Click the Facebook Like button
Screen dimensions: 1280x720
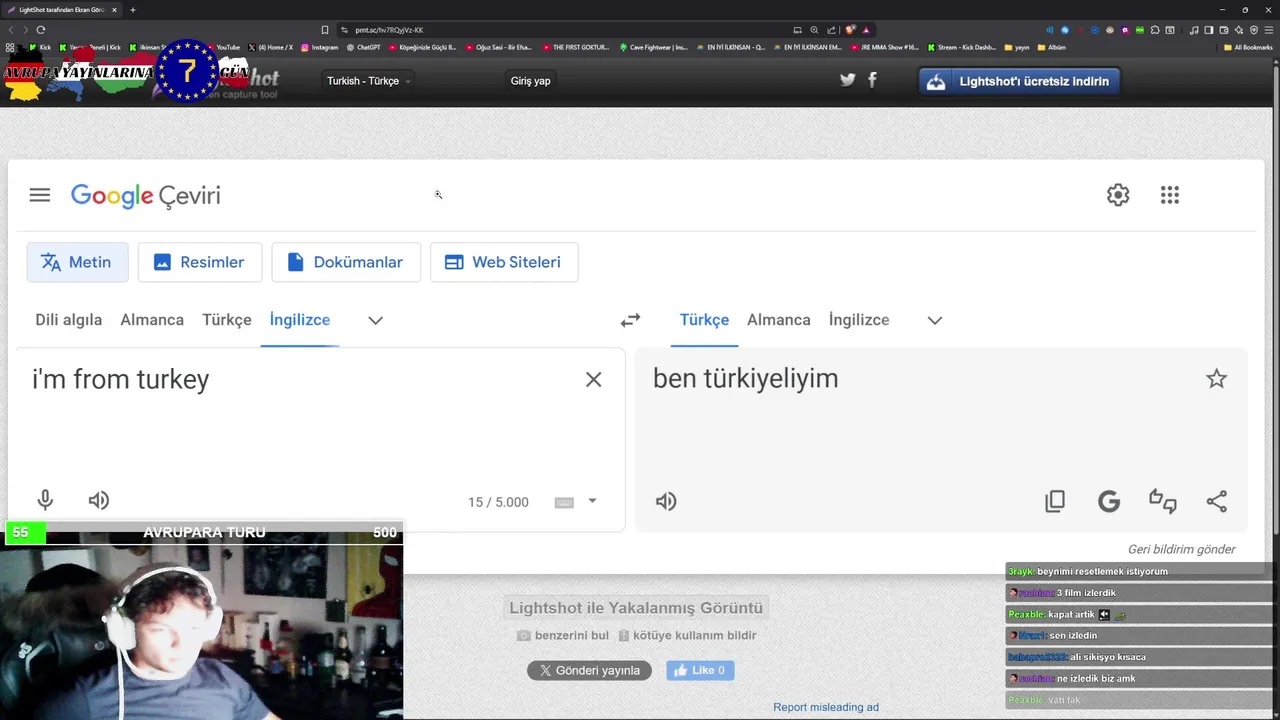(x=700, y=671)
